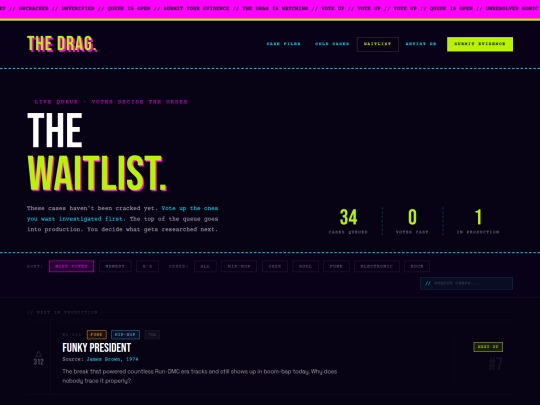Follow the James Brown, 1974 source link
540x405 pixels.
112,359
